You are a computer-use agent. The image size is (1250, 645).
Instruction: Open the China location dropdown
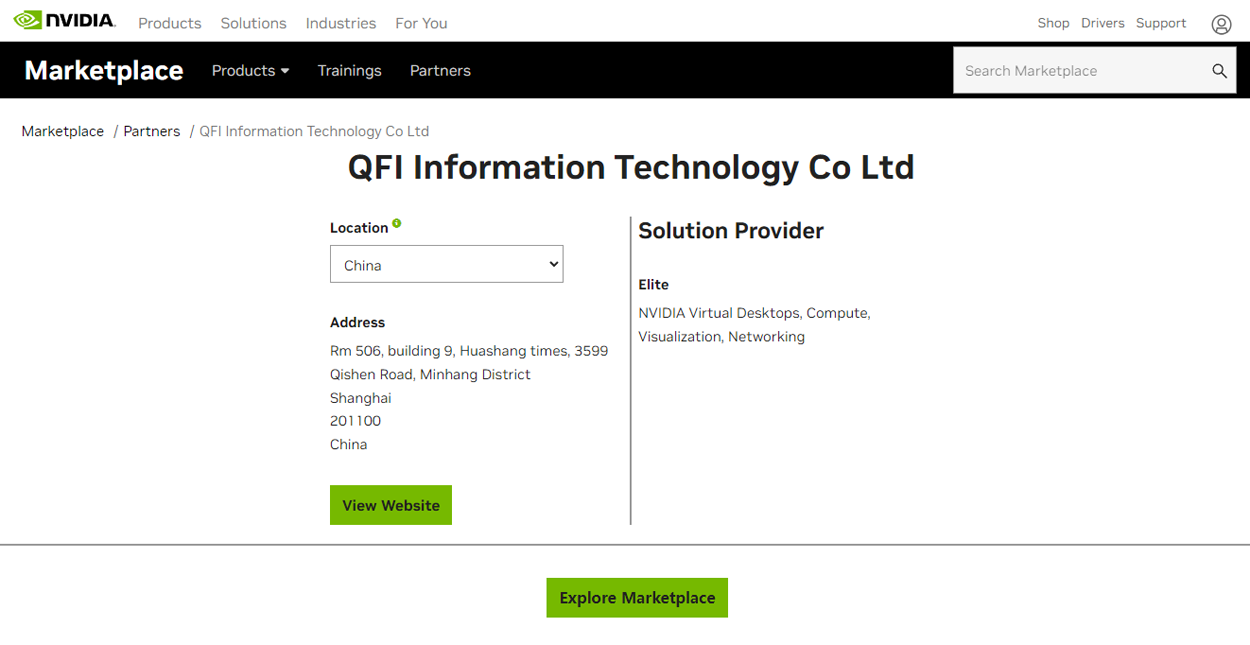(446, 265)
